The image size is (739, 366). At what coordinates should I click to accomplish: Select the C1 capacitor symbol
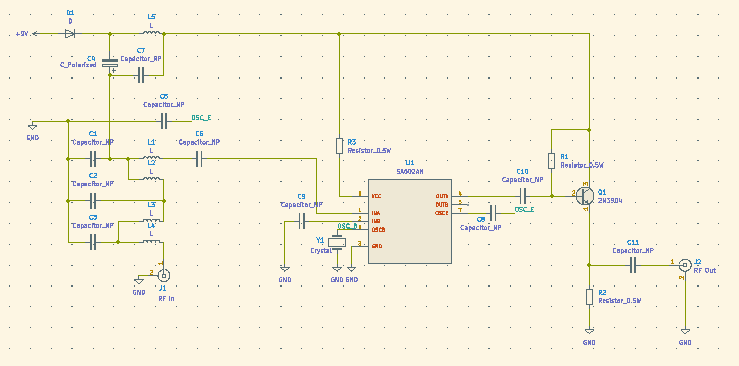tap(93, 159)
